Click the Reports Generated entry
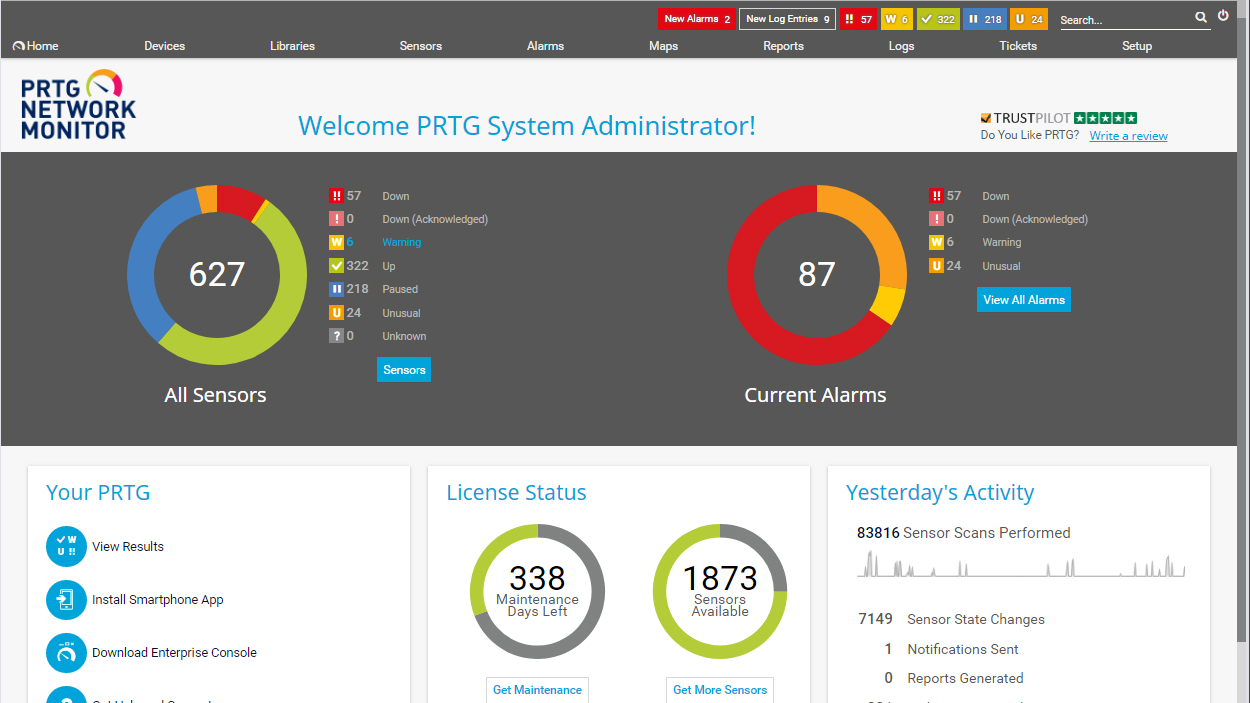The image size is (1250, 703). pyautogui.click(x=954, y=678)
